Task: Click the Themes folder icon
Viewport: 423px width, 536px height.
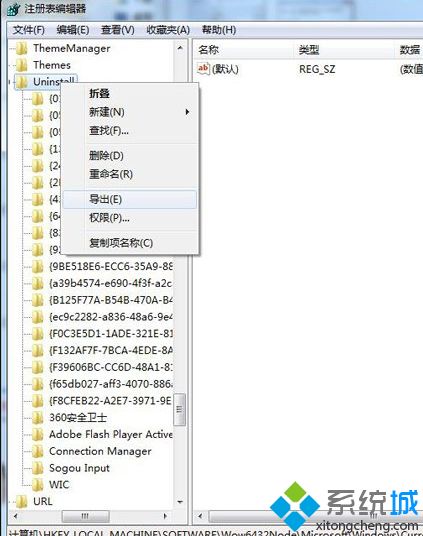Action: coord(22,65)
